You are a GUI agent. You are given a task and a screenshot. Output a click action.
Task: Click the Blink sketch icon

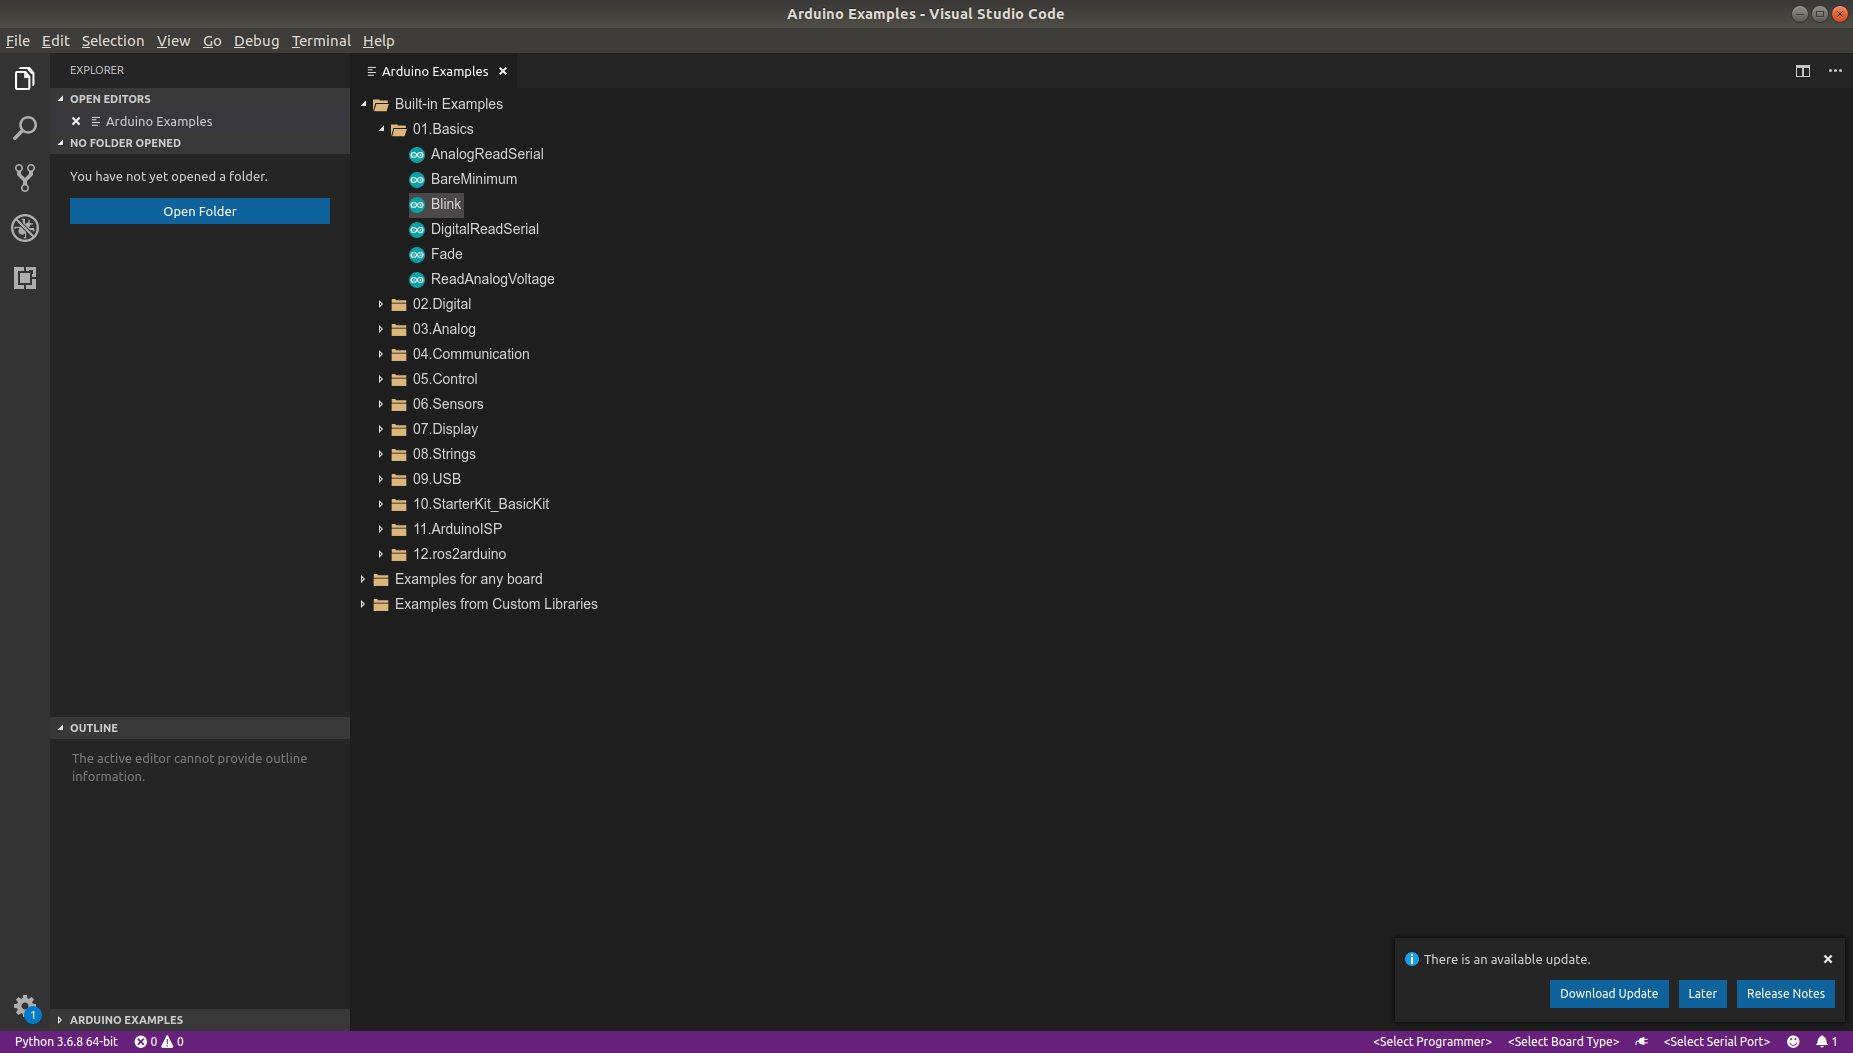pyautogui.click(x=417, y=204)
